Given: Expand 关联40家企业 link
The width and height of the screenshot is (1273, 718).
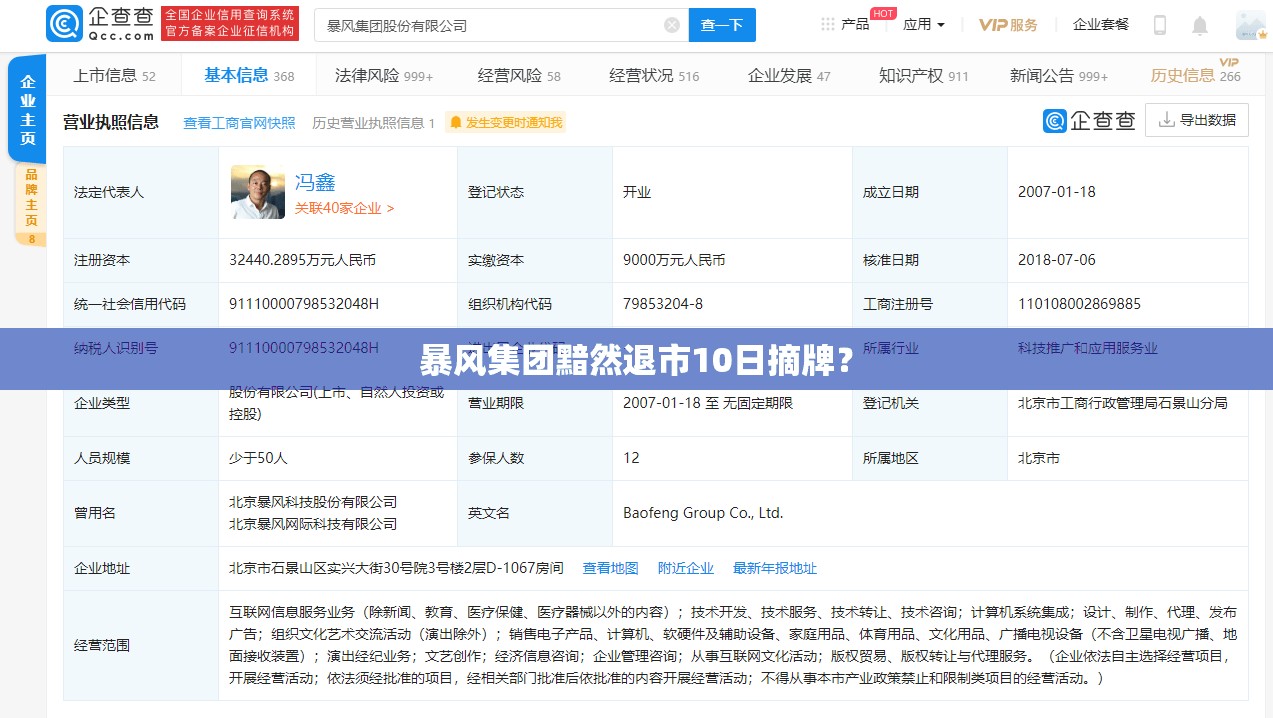Looking at the screenshot, I should coord(344,208).
